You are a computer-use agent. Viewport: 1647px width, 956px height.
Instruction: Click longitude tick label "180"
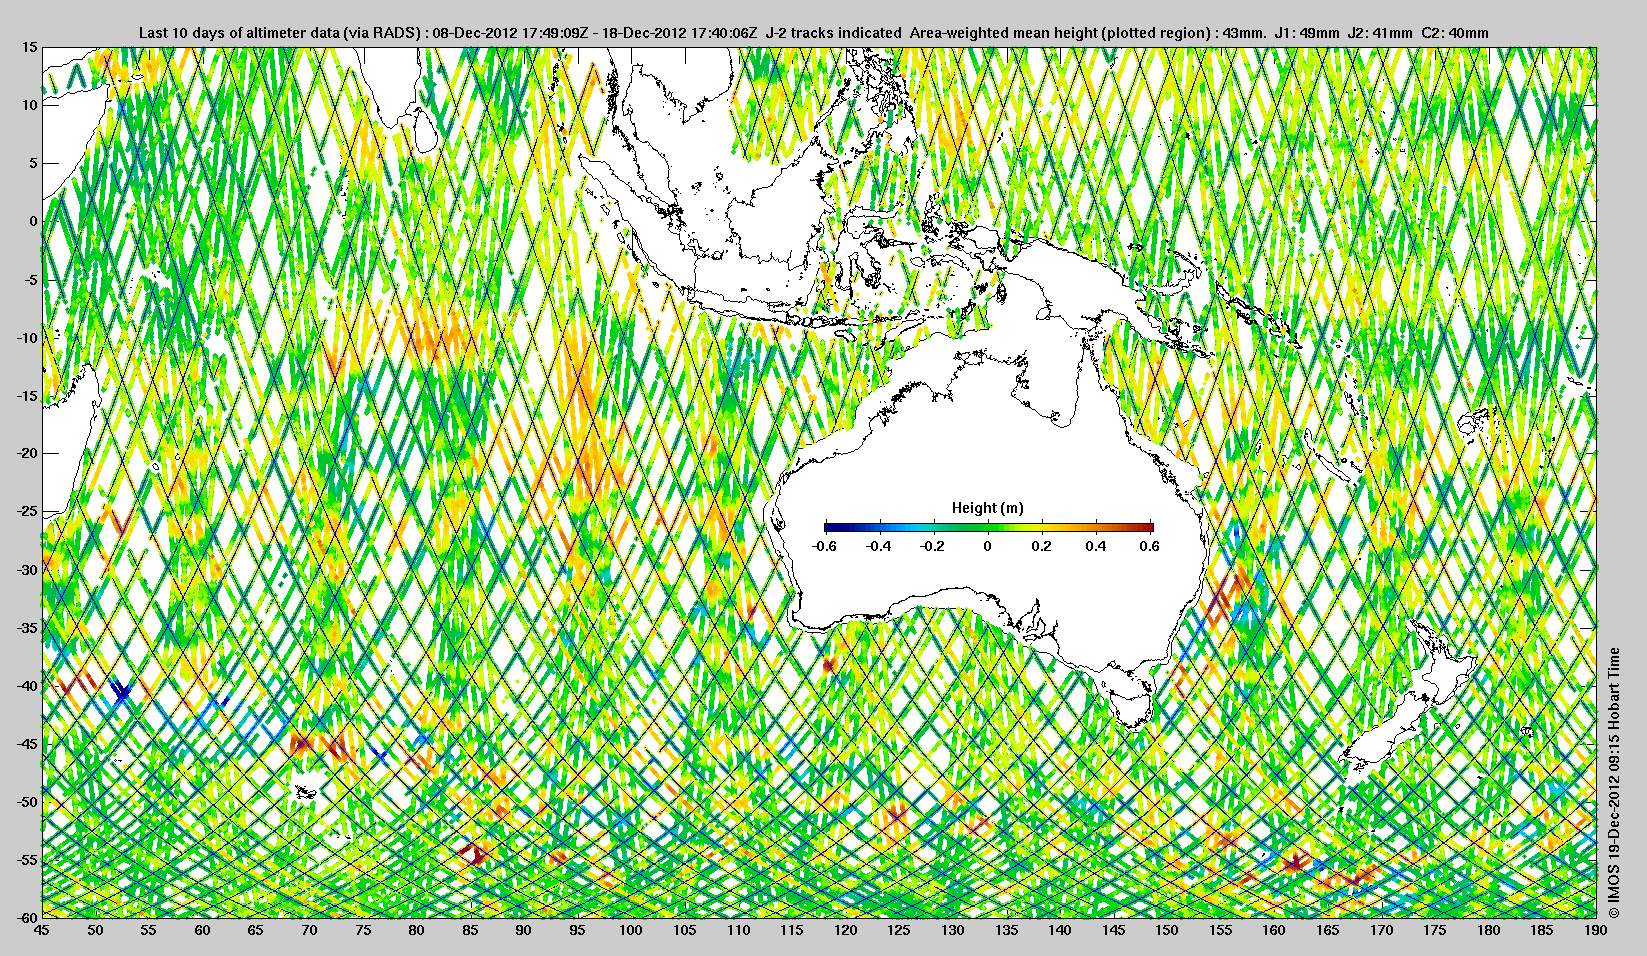[1489, 930]
